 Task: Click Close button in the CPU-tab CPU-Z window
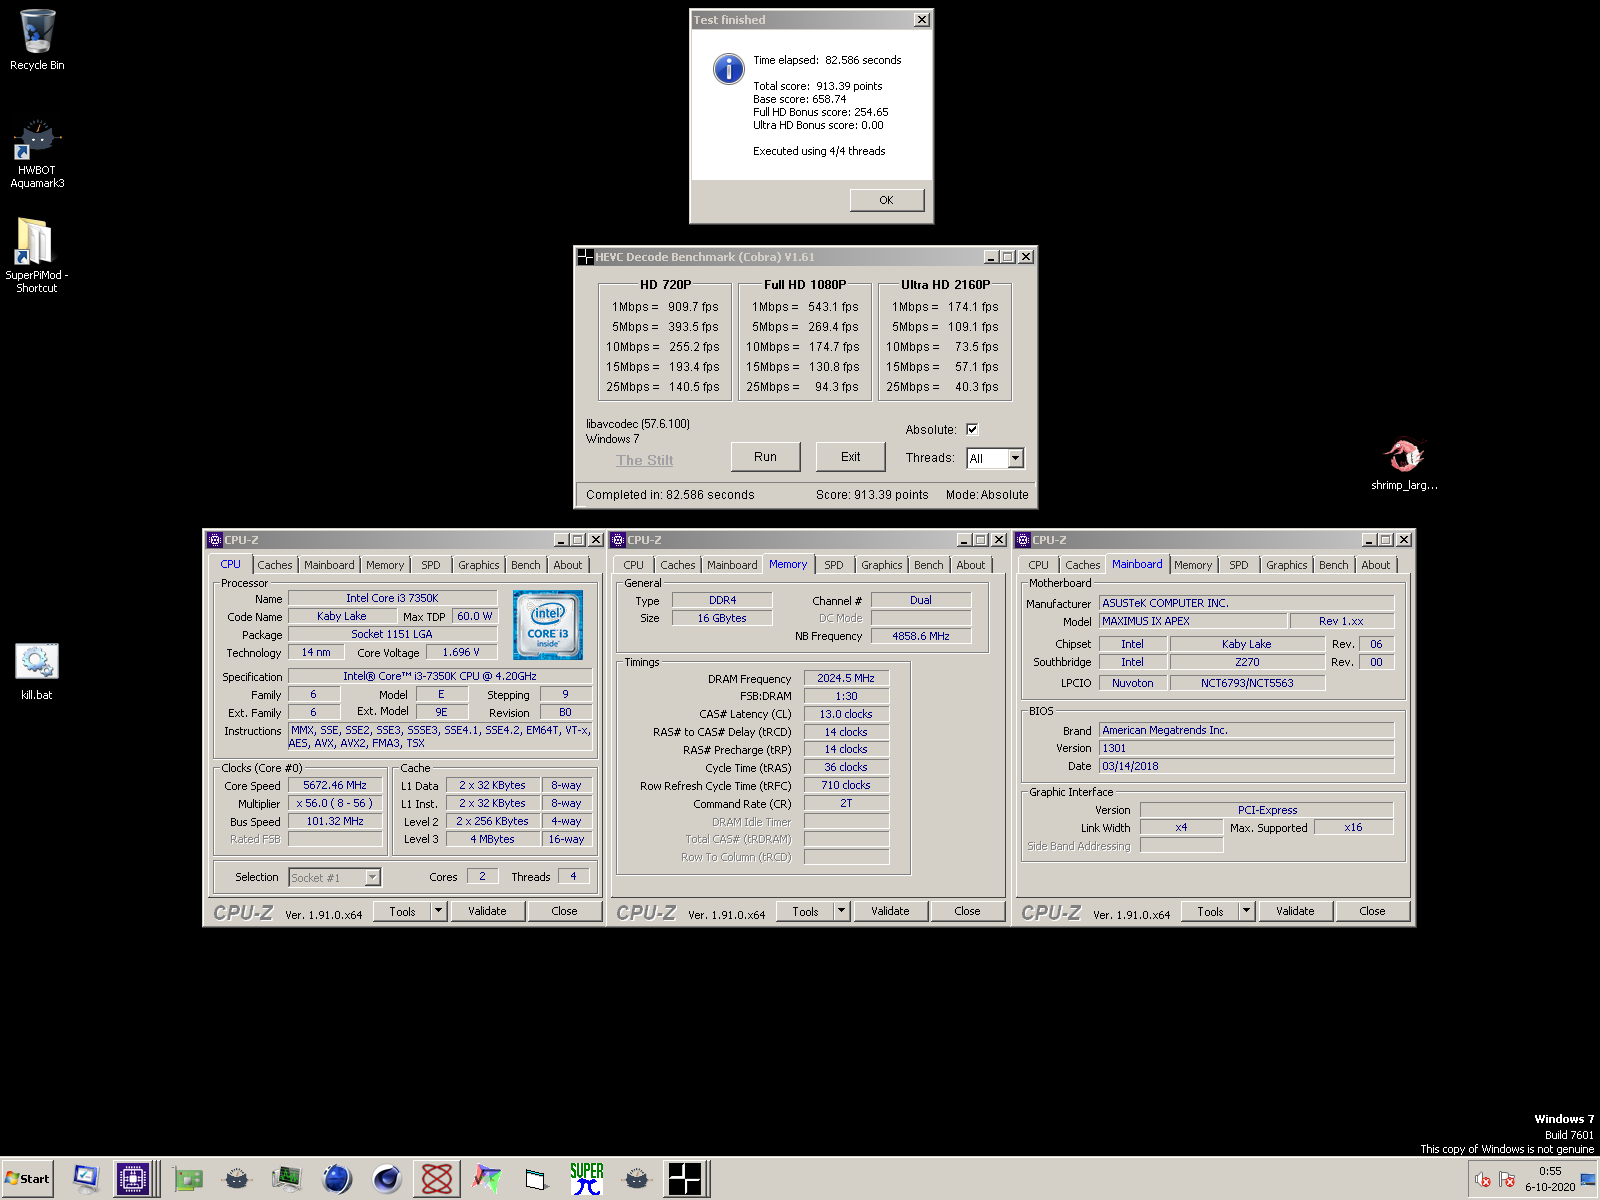click(564, 911)
